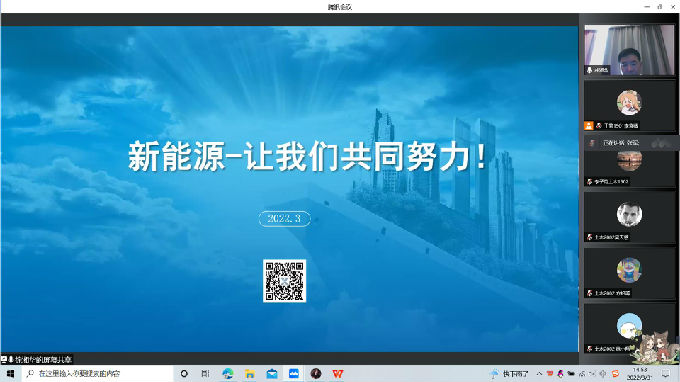Select the anime girl avatar participant tile

click(x=629, y=105)
